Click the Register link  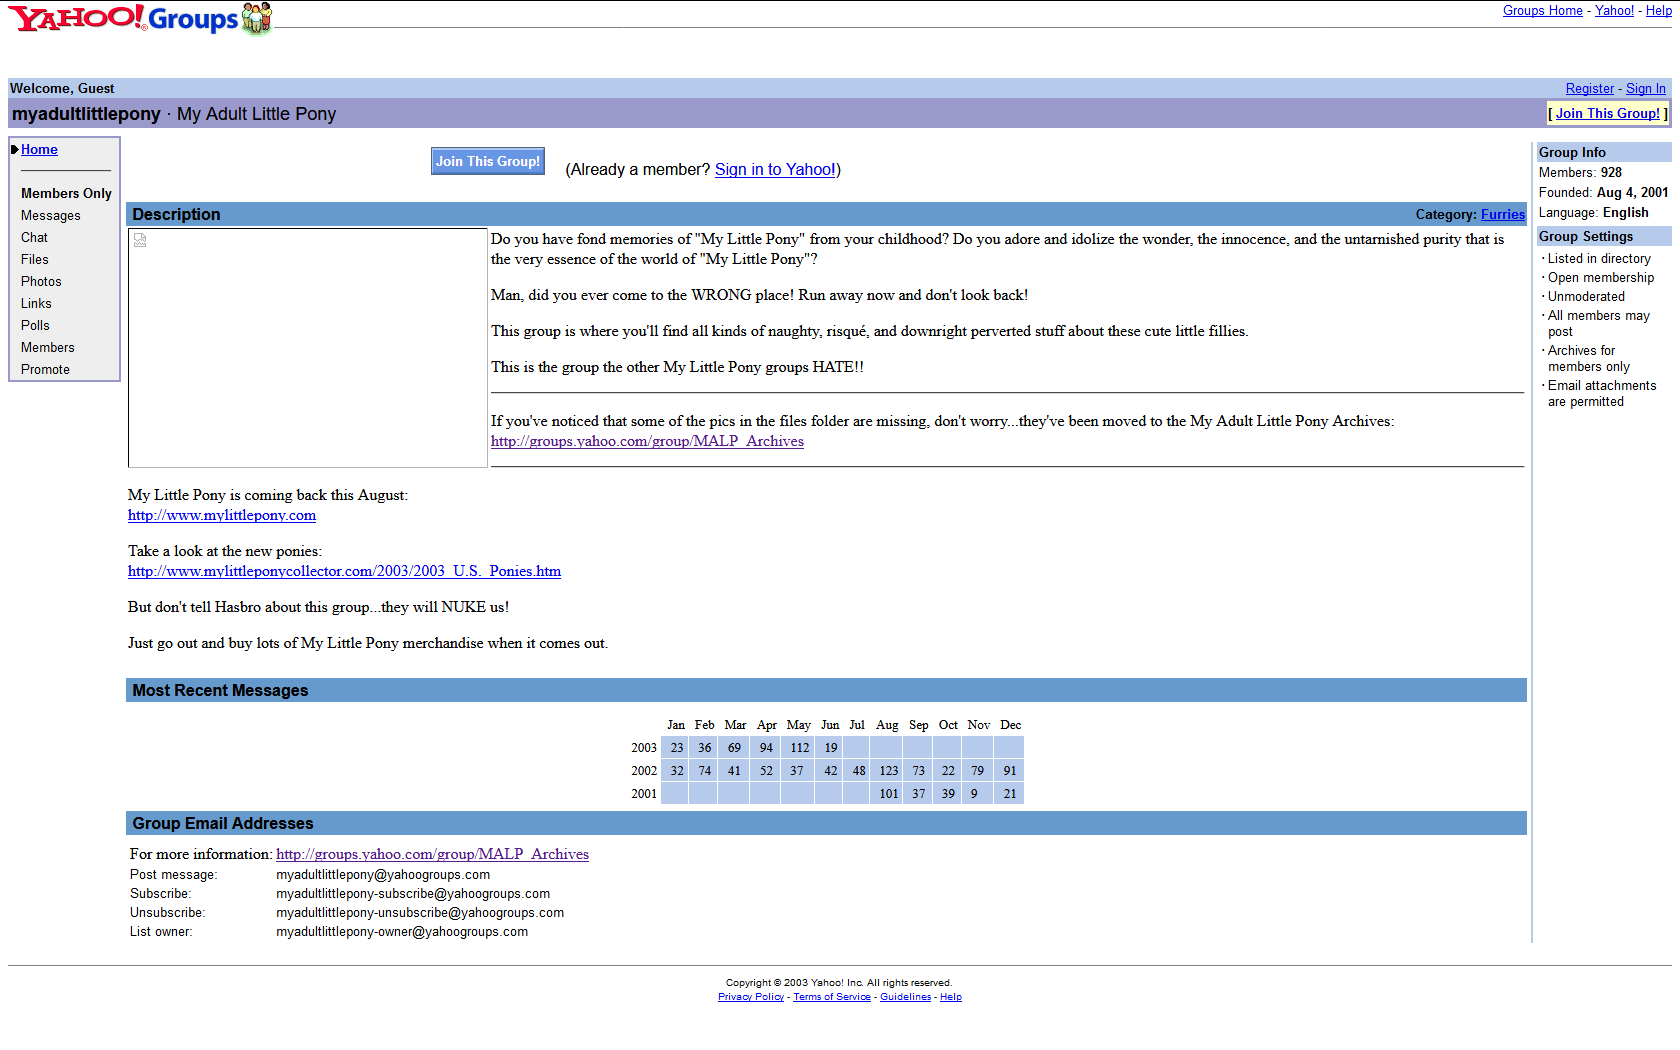(x=1590, y=89)
